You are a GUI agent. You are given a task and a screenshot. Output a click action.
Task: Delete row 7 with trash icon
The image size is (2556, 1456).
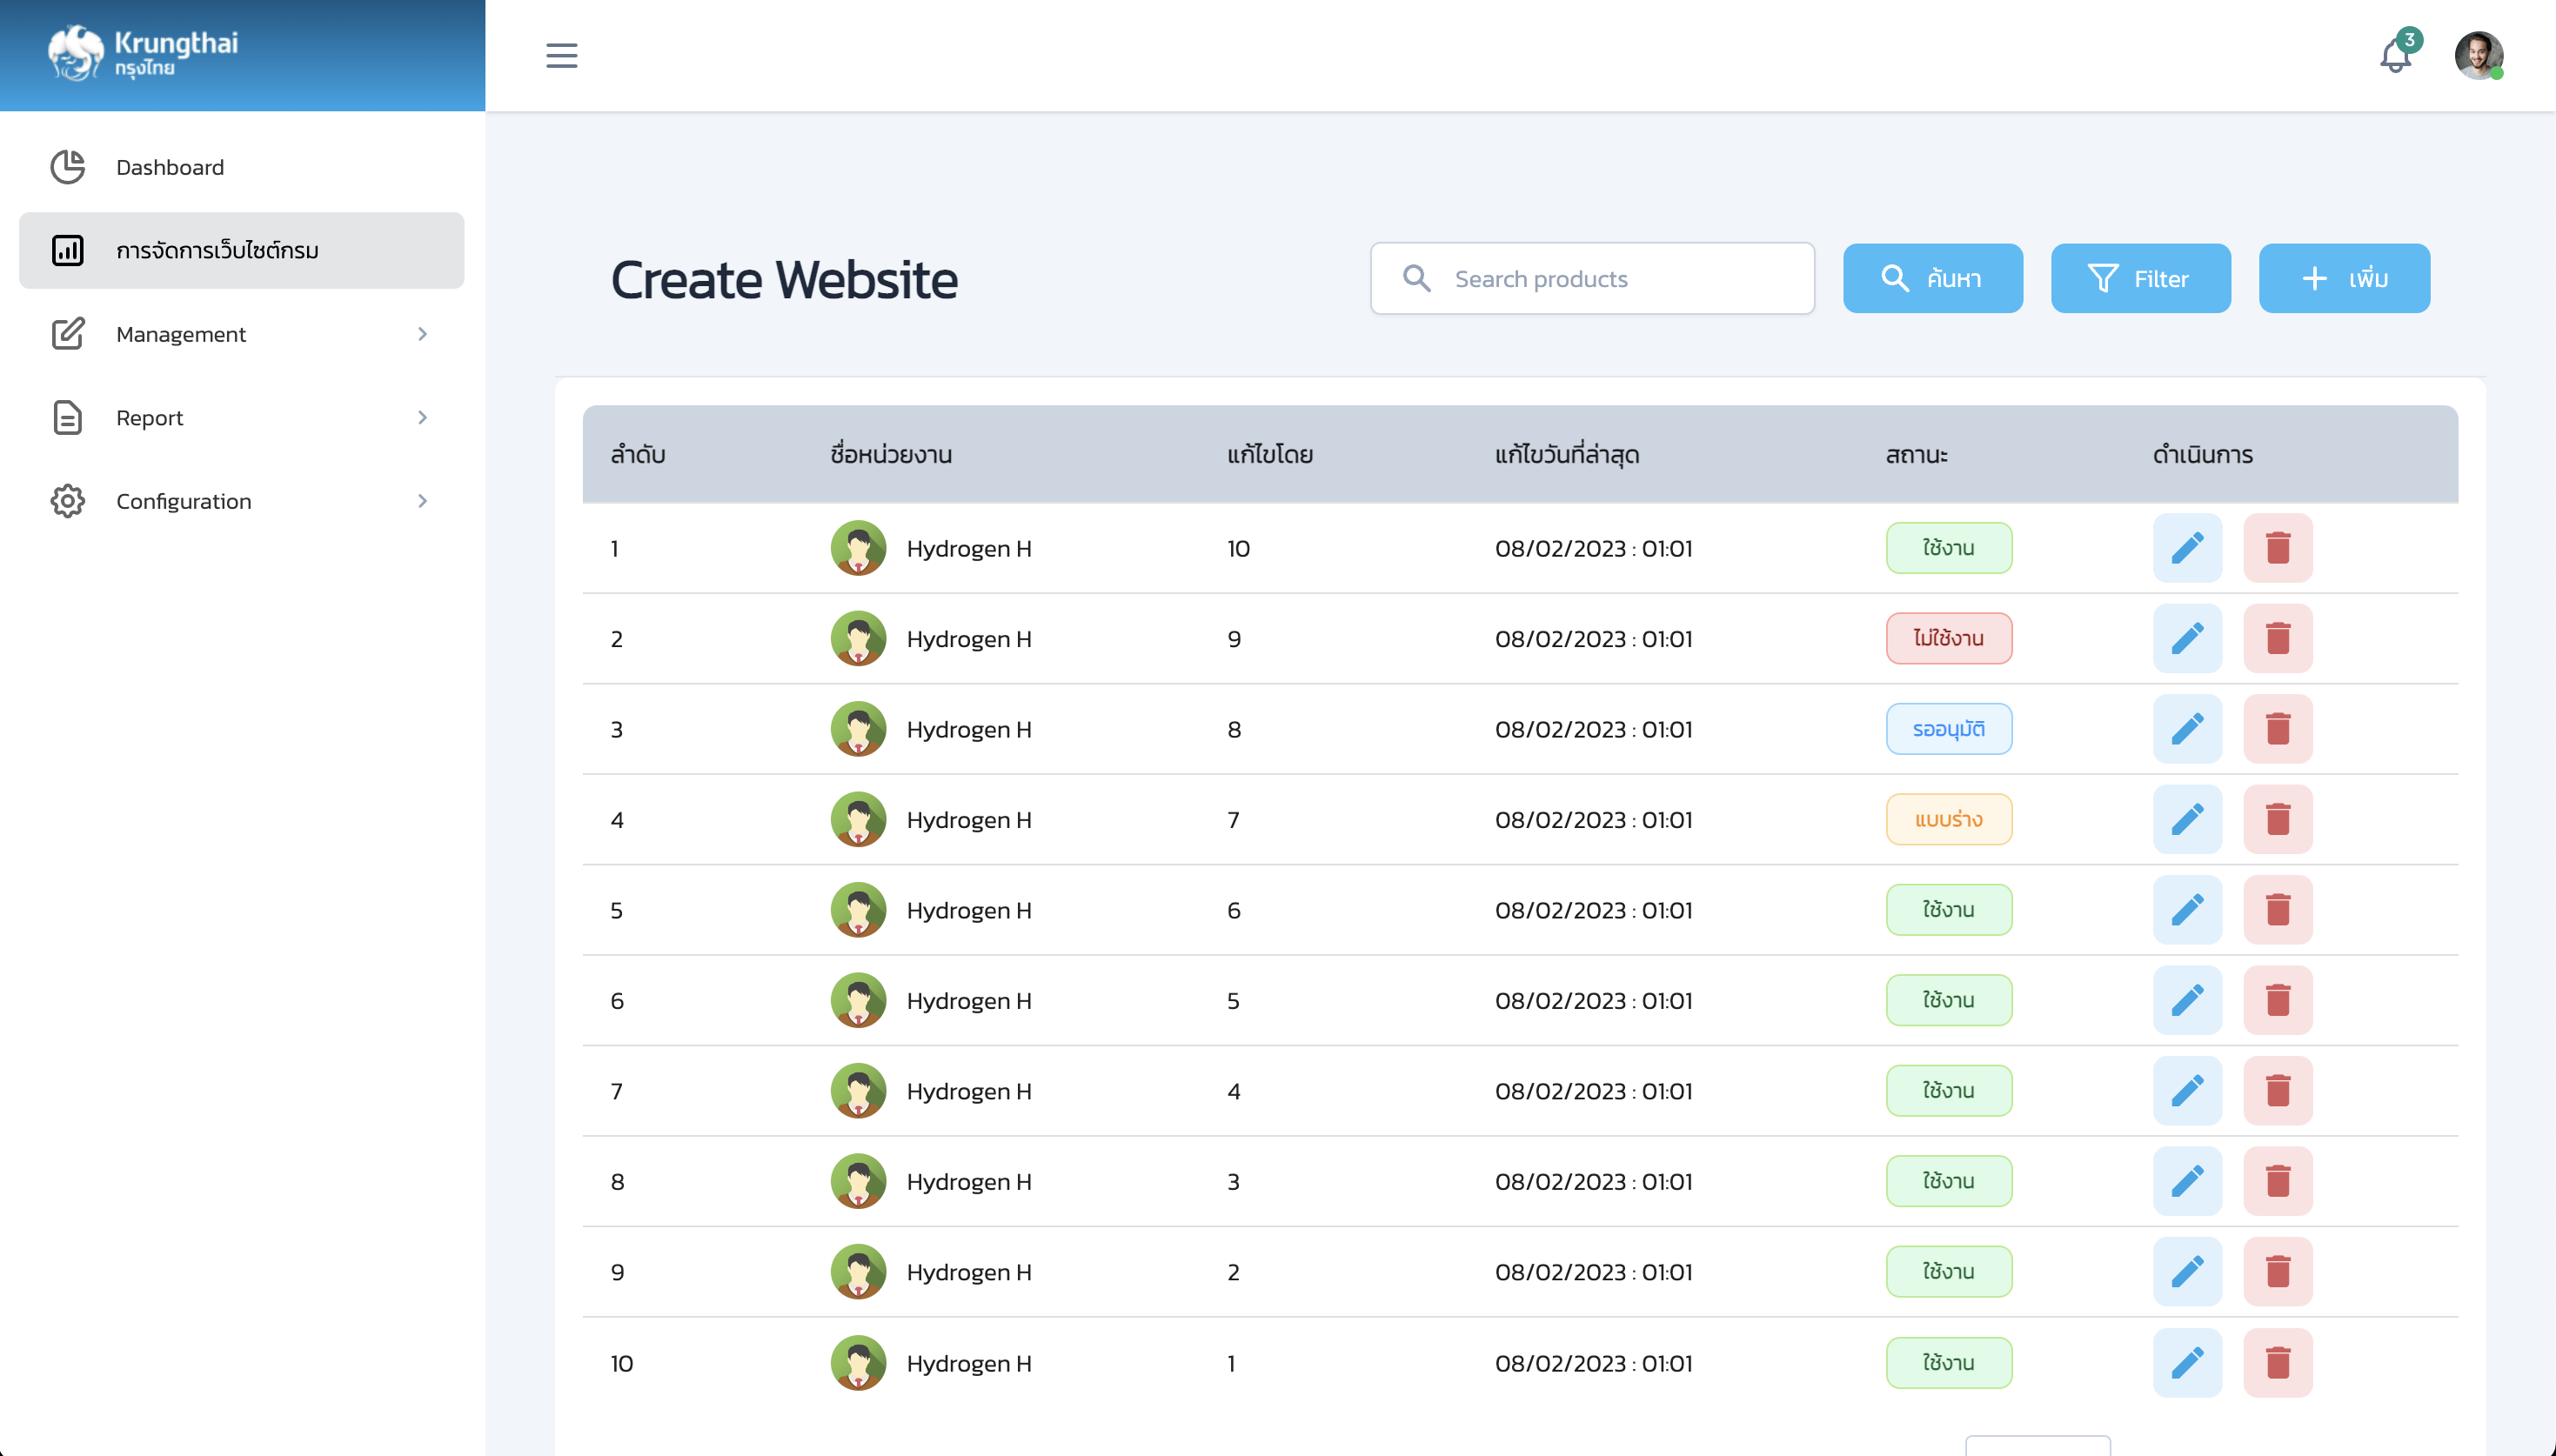2277,1091
